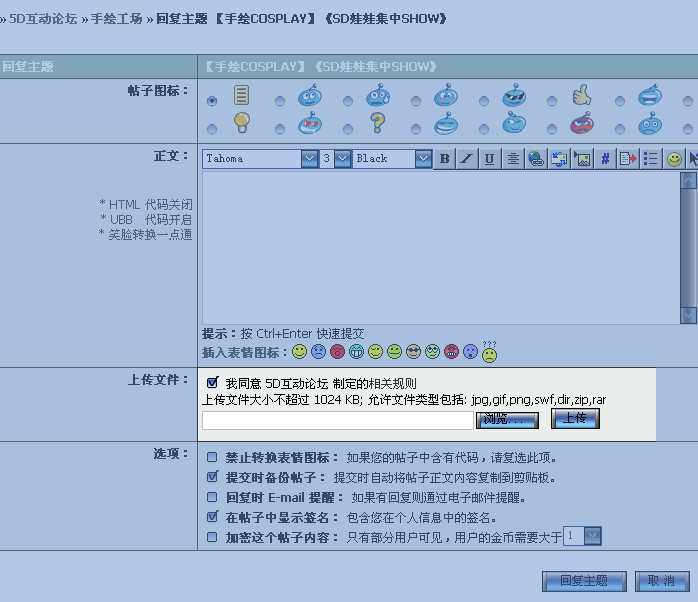Image resolution: width=698 pixels, height=602 pixels.
Task: Check the 'disable emoticon conversion' option
Action: coord(212,457)
